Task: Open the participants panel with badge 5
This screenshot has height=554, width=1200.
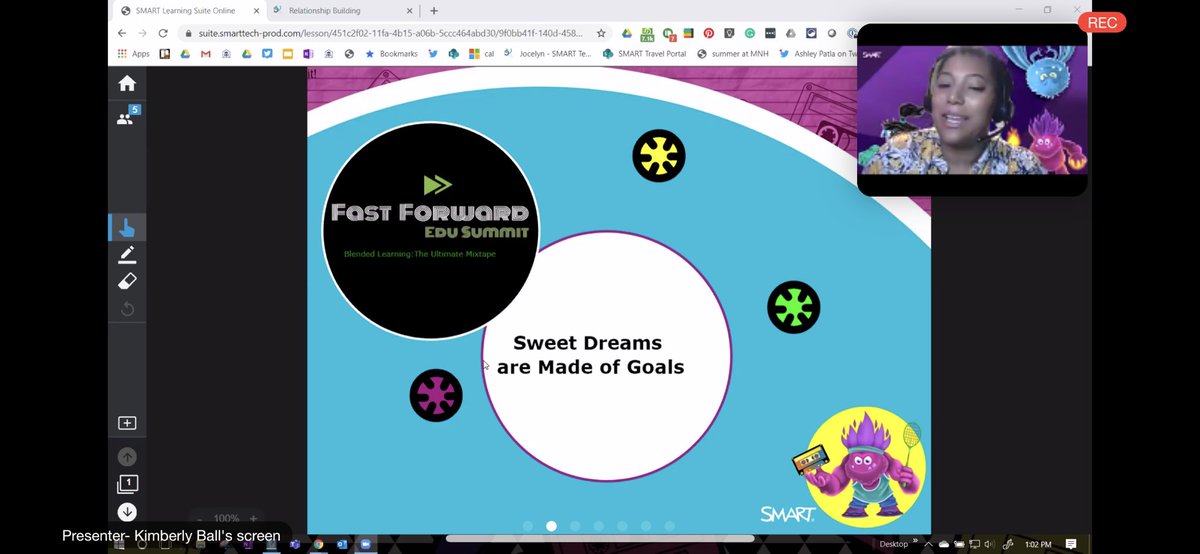Action: click(127, 116)
